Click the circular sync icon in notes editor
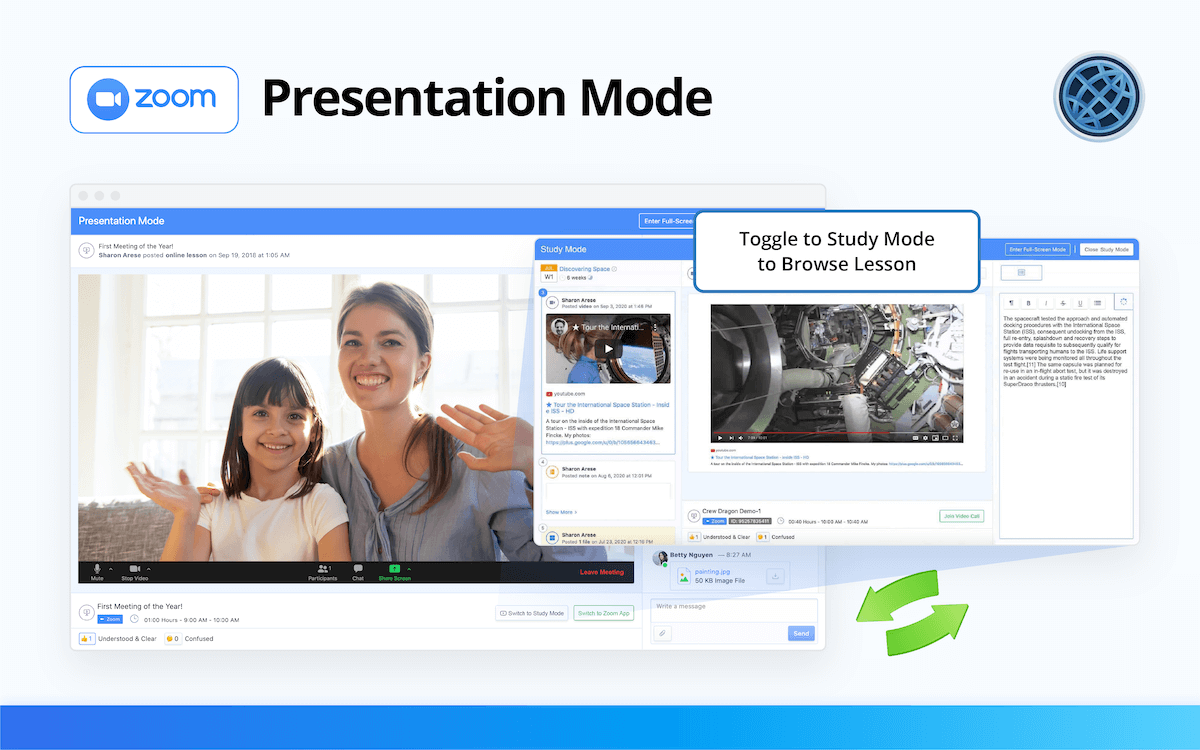This screenshot has width=1200, height=750. pos(1123,301)
